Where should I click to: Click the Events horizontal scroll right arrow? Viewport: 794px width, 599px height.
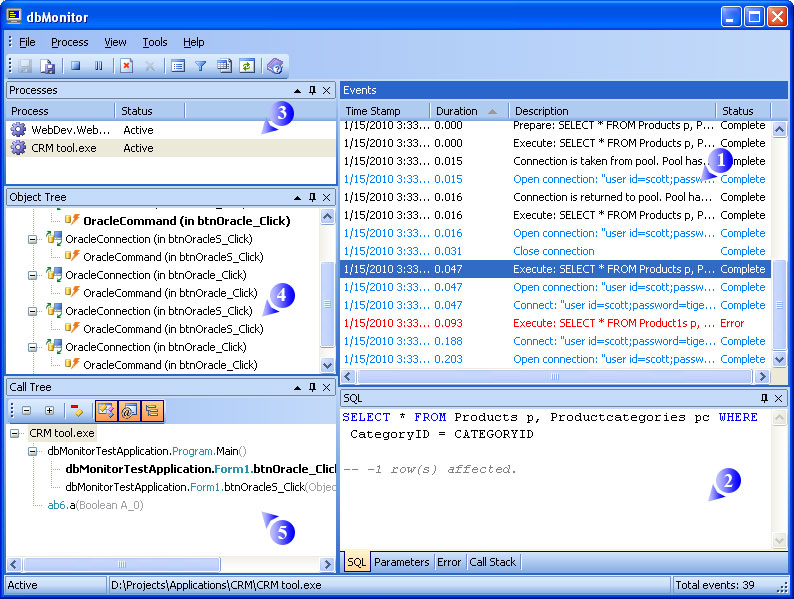[762, 377]
